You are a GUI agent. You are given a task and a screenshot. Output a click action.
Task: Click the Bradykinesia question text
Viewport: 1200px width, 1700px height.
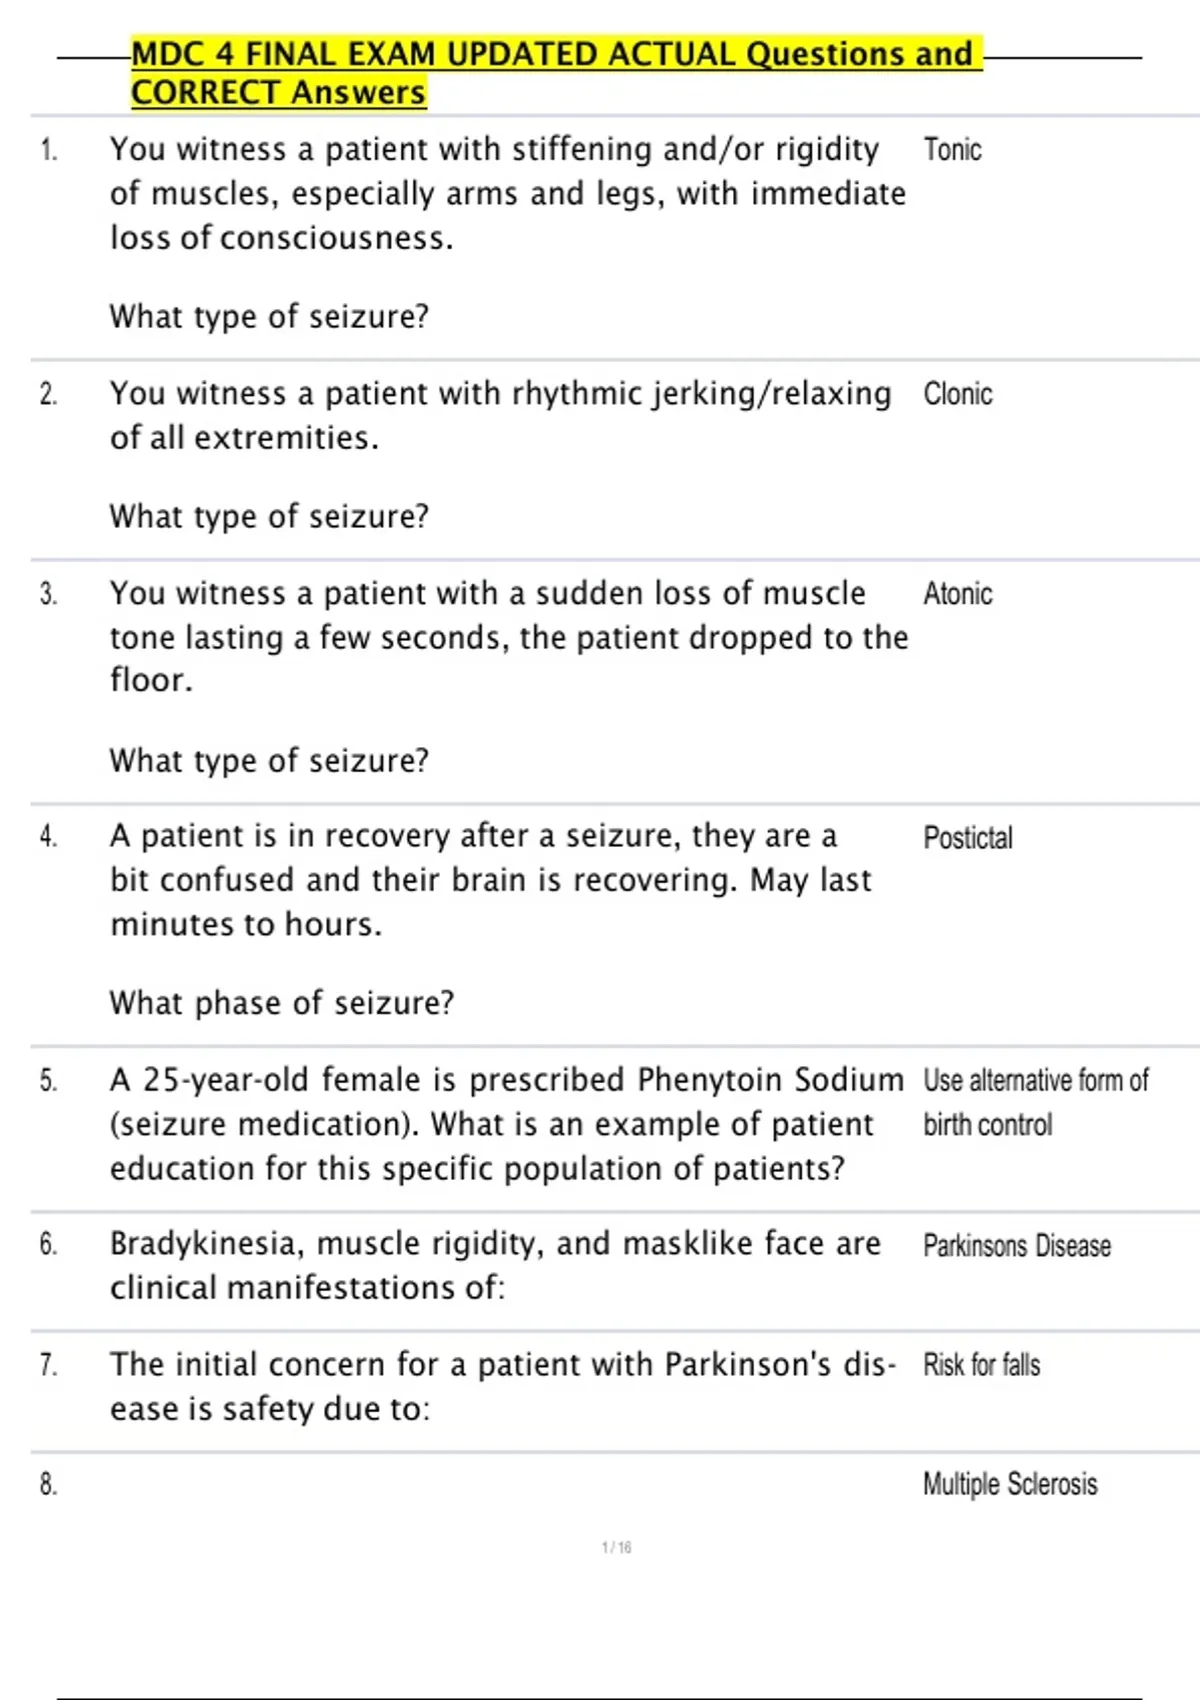(495, 1265)
